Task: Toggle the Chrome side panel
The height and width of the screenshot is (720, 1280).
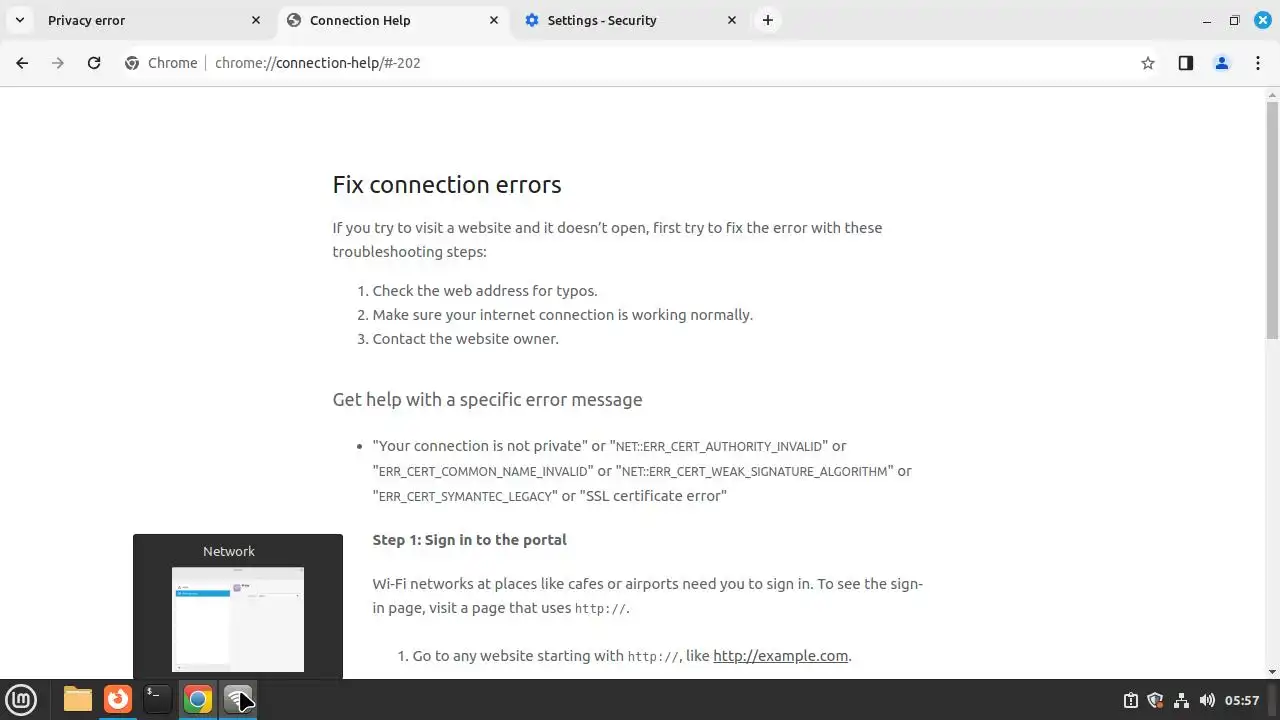Action: click(1185, 63)
